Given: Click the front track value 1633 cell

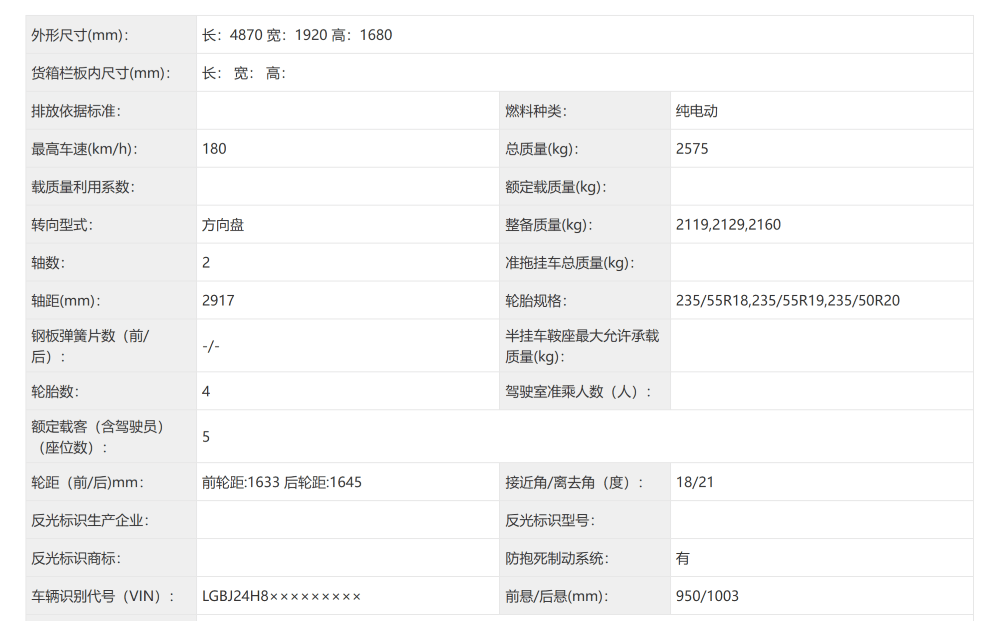Looking at the screenshot, I should pyautogui.click(x=240, y=482).
